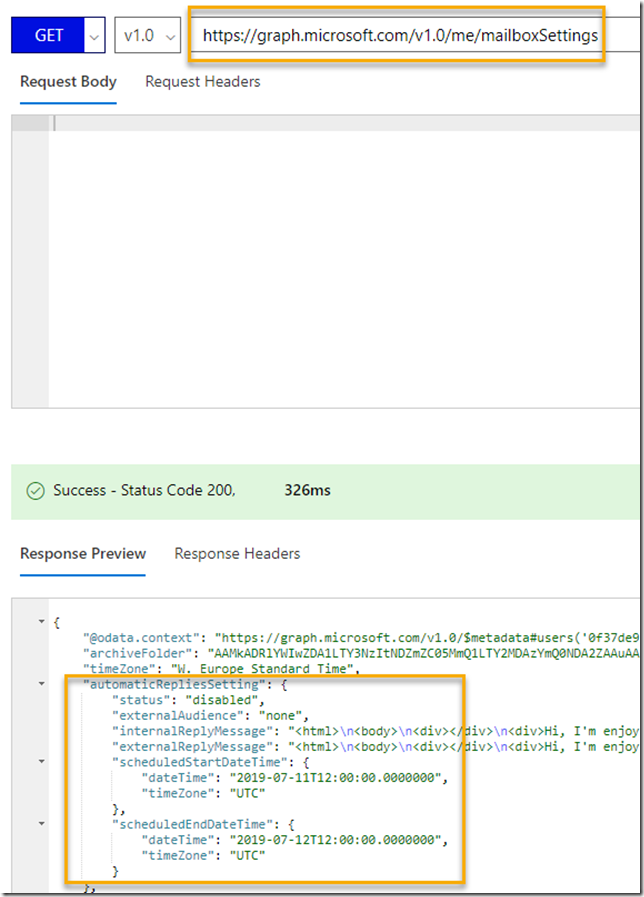Screen dimensions: 644x897
Task: Click the Graph request URL field
Action: click(415, 35)
